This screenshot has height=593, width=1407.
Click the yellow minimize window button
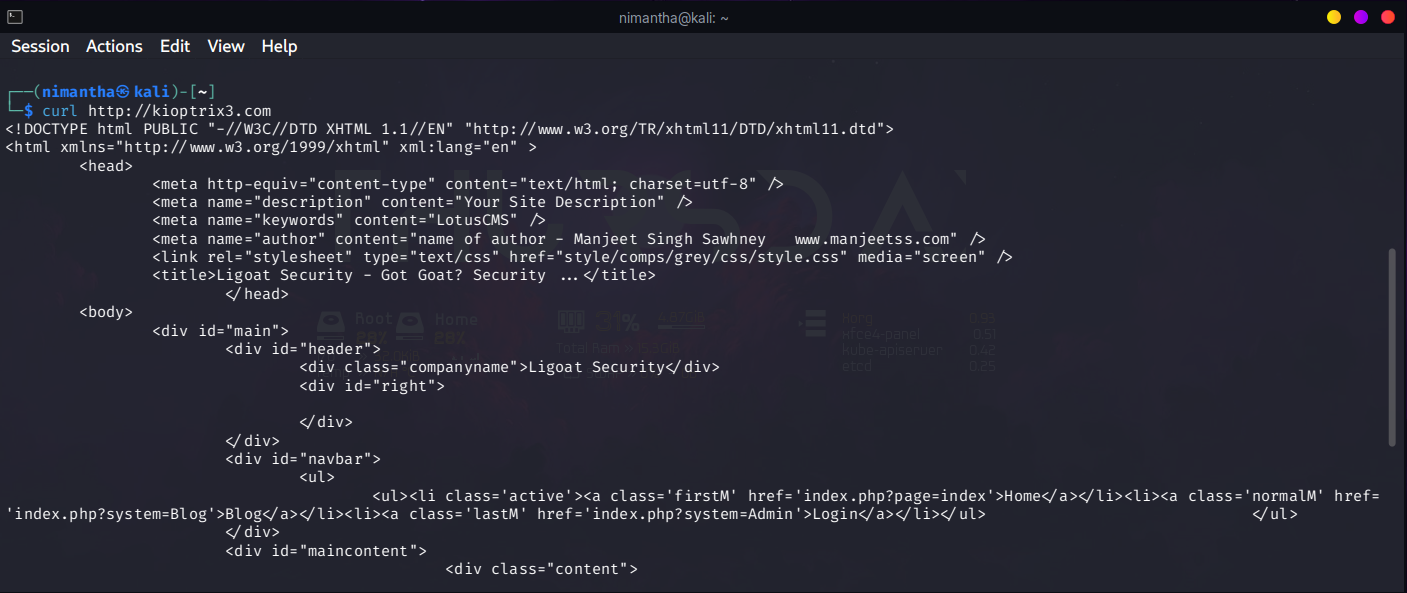[x=1334, y=17]
